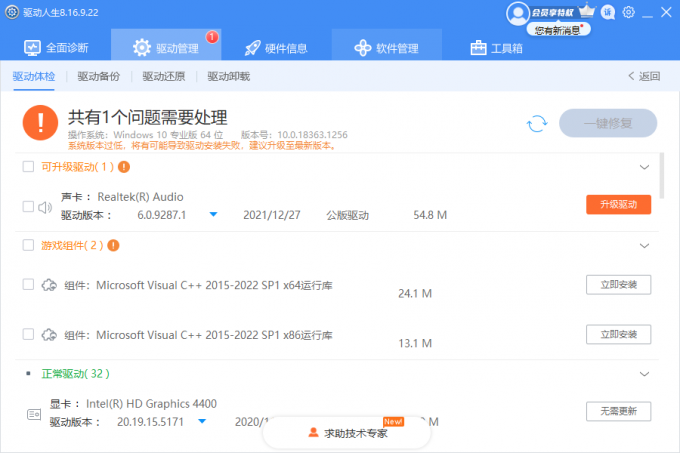Click 求助技术专家 help bar
Image resolution: width=680 pixels, height=453 pixels.
pyautogui.click(x=347, y=433)
